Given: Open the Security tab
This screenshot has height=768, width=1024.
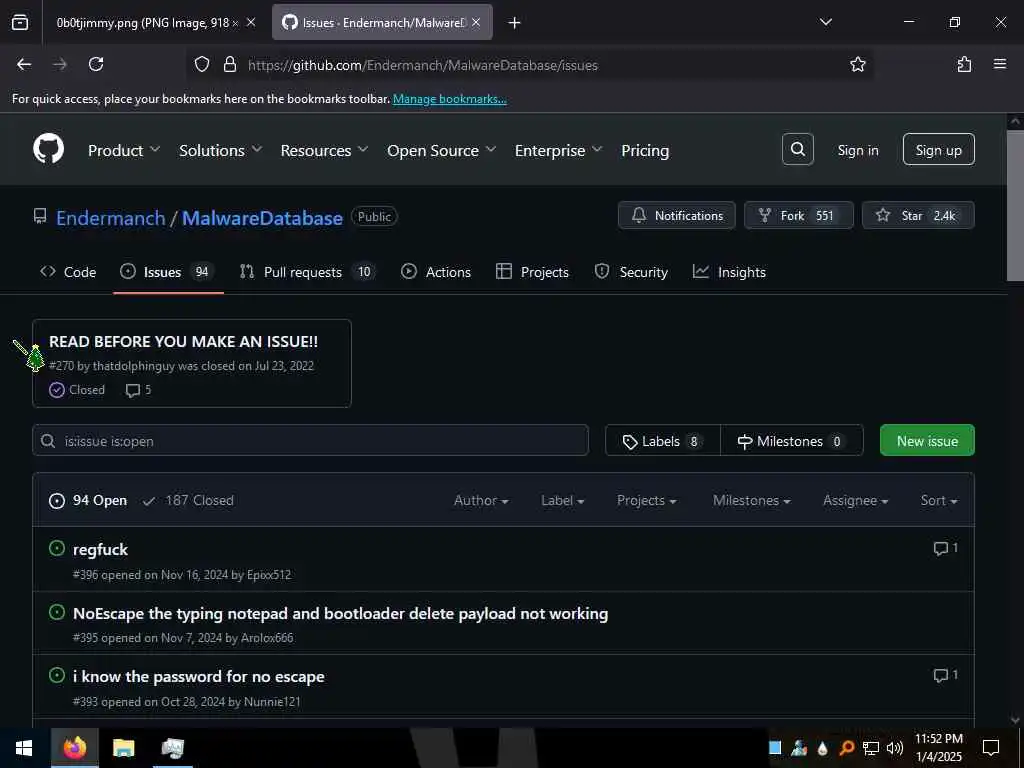Looking at the screenshot, I should point(631,272).
